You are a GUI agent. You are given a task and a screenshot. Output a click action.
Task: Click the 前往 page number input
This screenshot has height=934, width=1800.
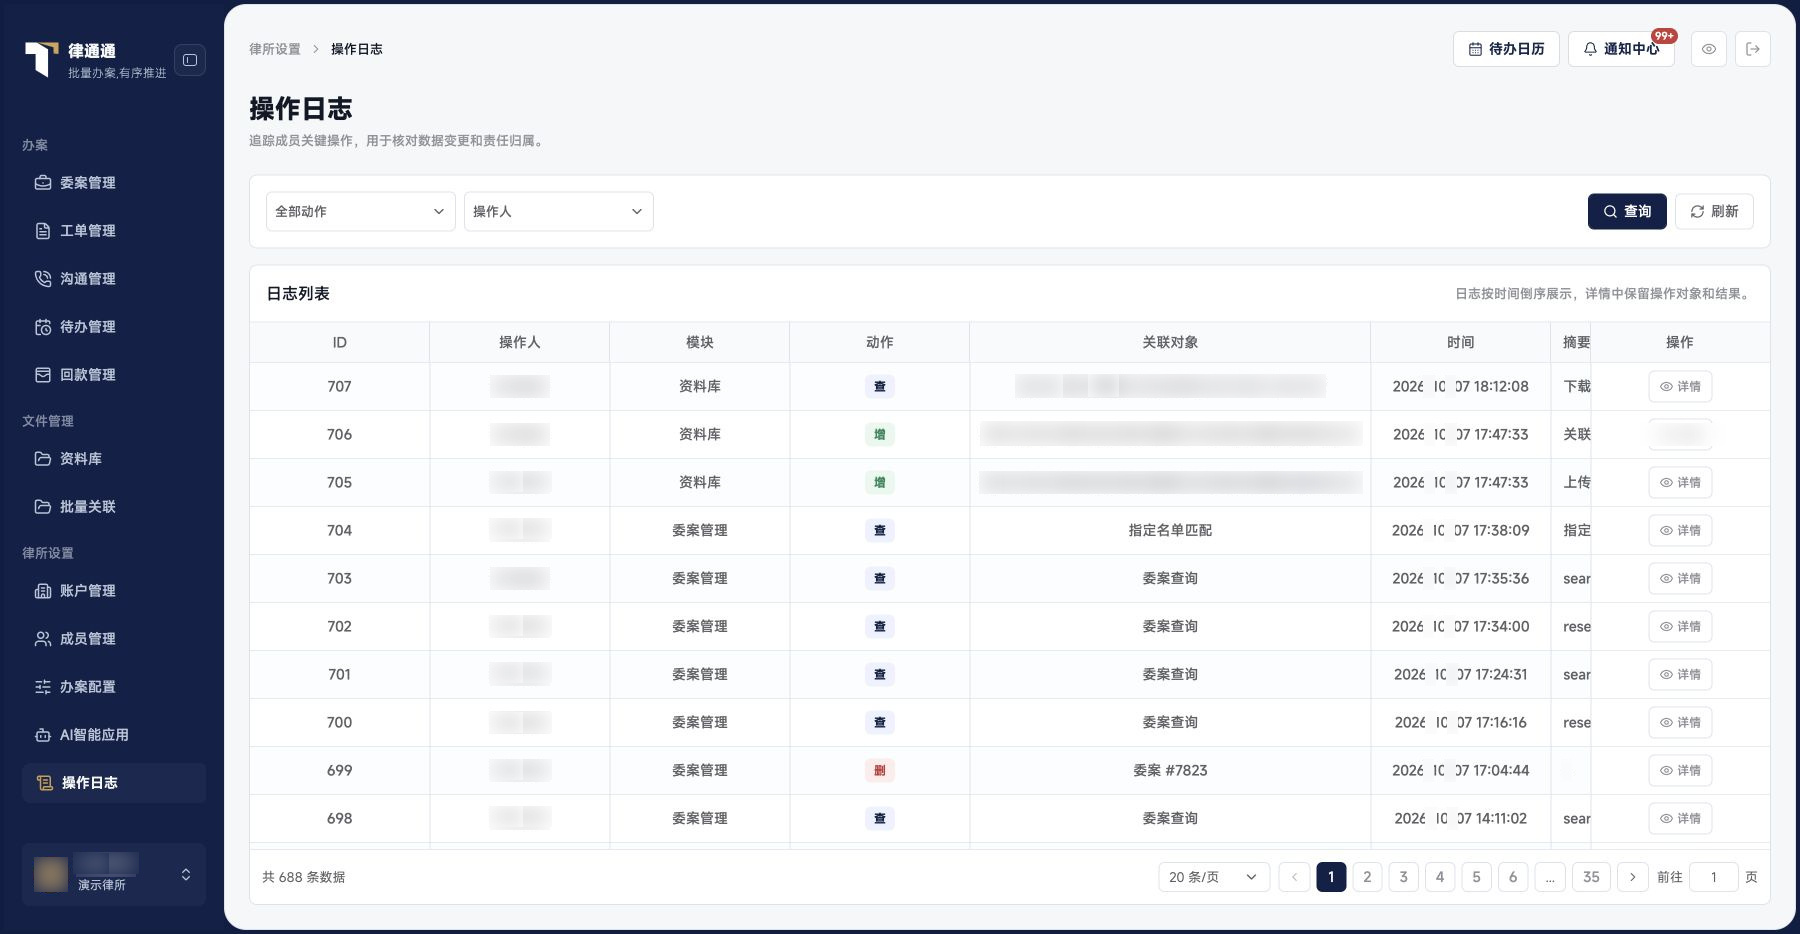point(1713,877)
